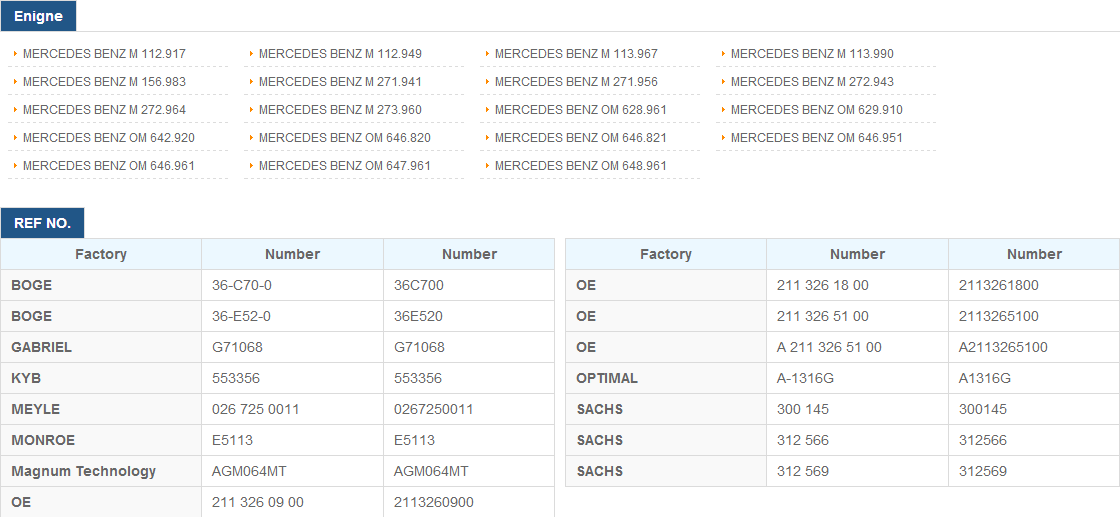Open MERCEDES BENZ M 113.967 engine link
Viewport: 1120px width, 517px height.
[576, 54]
